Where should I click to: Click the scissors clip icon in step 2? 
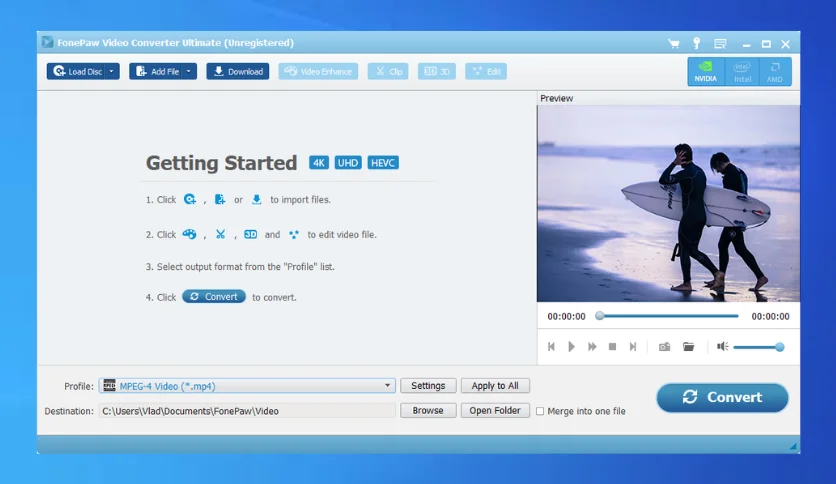pyautogui.click(x=220, y=235)
